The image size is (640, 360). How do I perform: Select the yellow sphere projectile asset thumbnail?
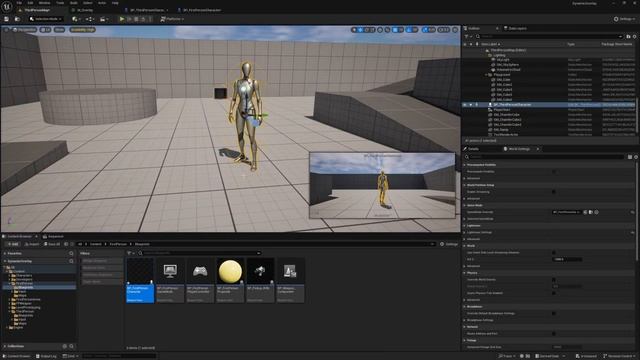click(230, 271)
